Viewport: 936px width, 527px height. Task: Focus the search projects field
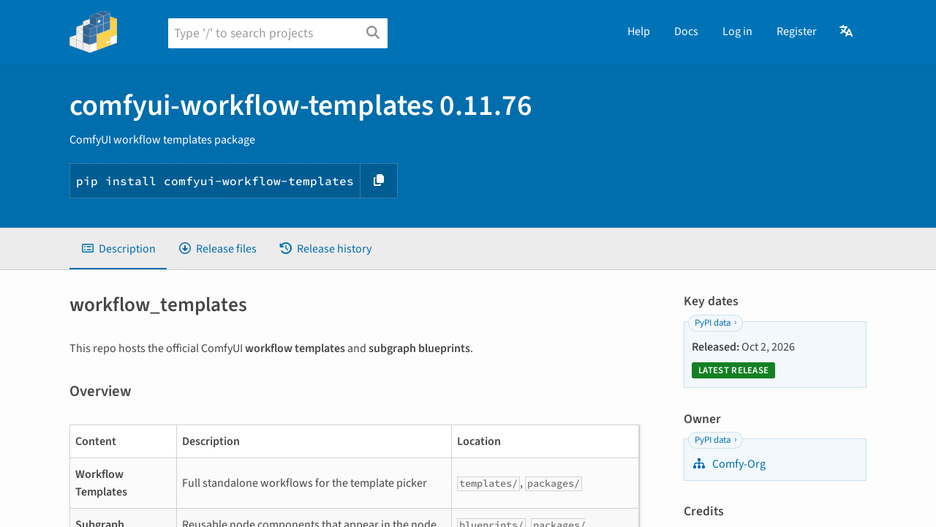[278, 33]
